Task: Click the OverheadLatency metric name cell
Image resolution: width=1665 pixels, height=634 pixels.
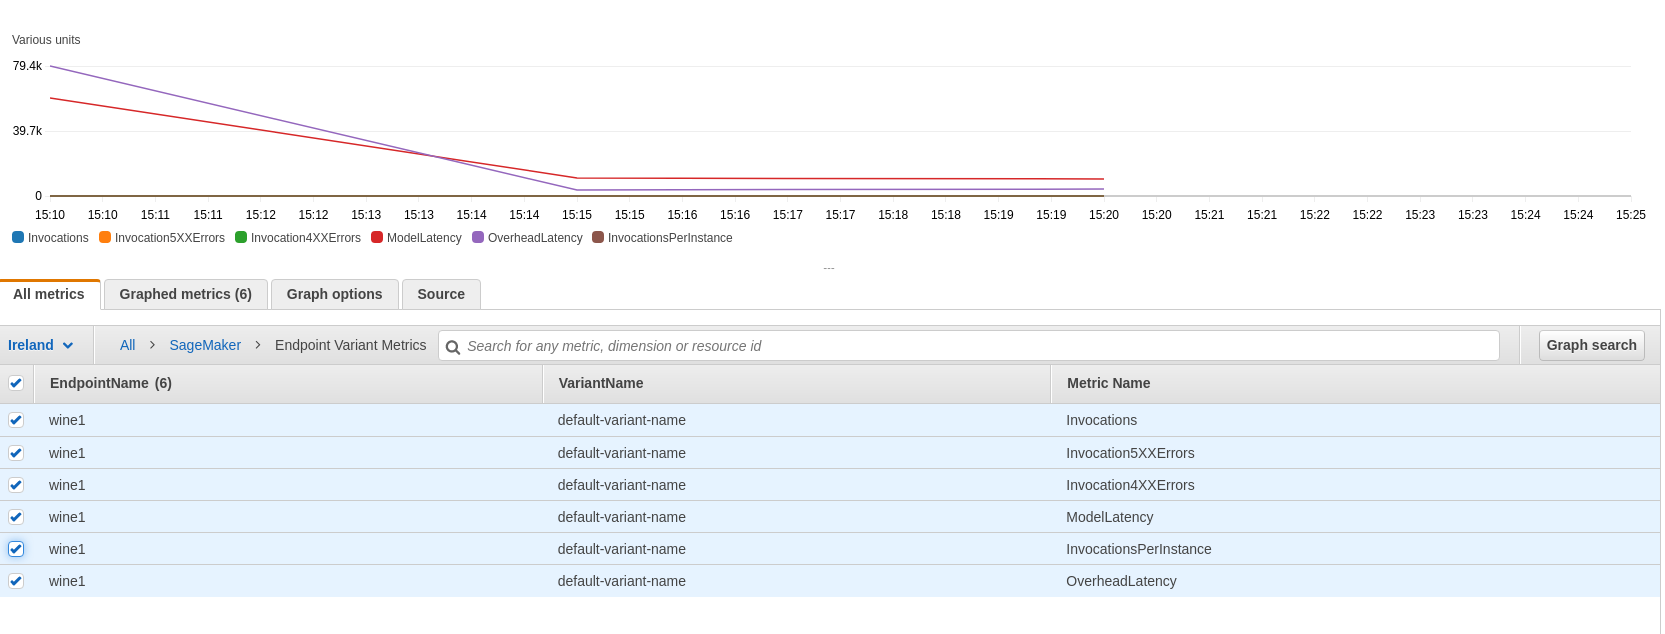Action: pyautogui.click(x=1121, y=581)
